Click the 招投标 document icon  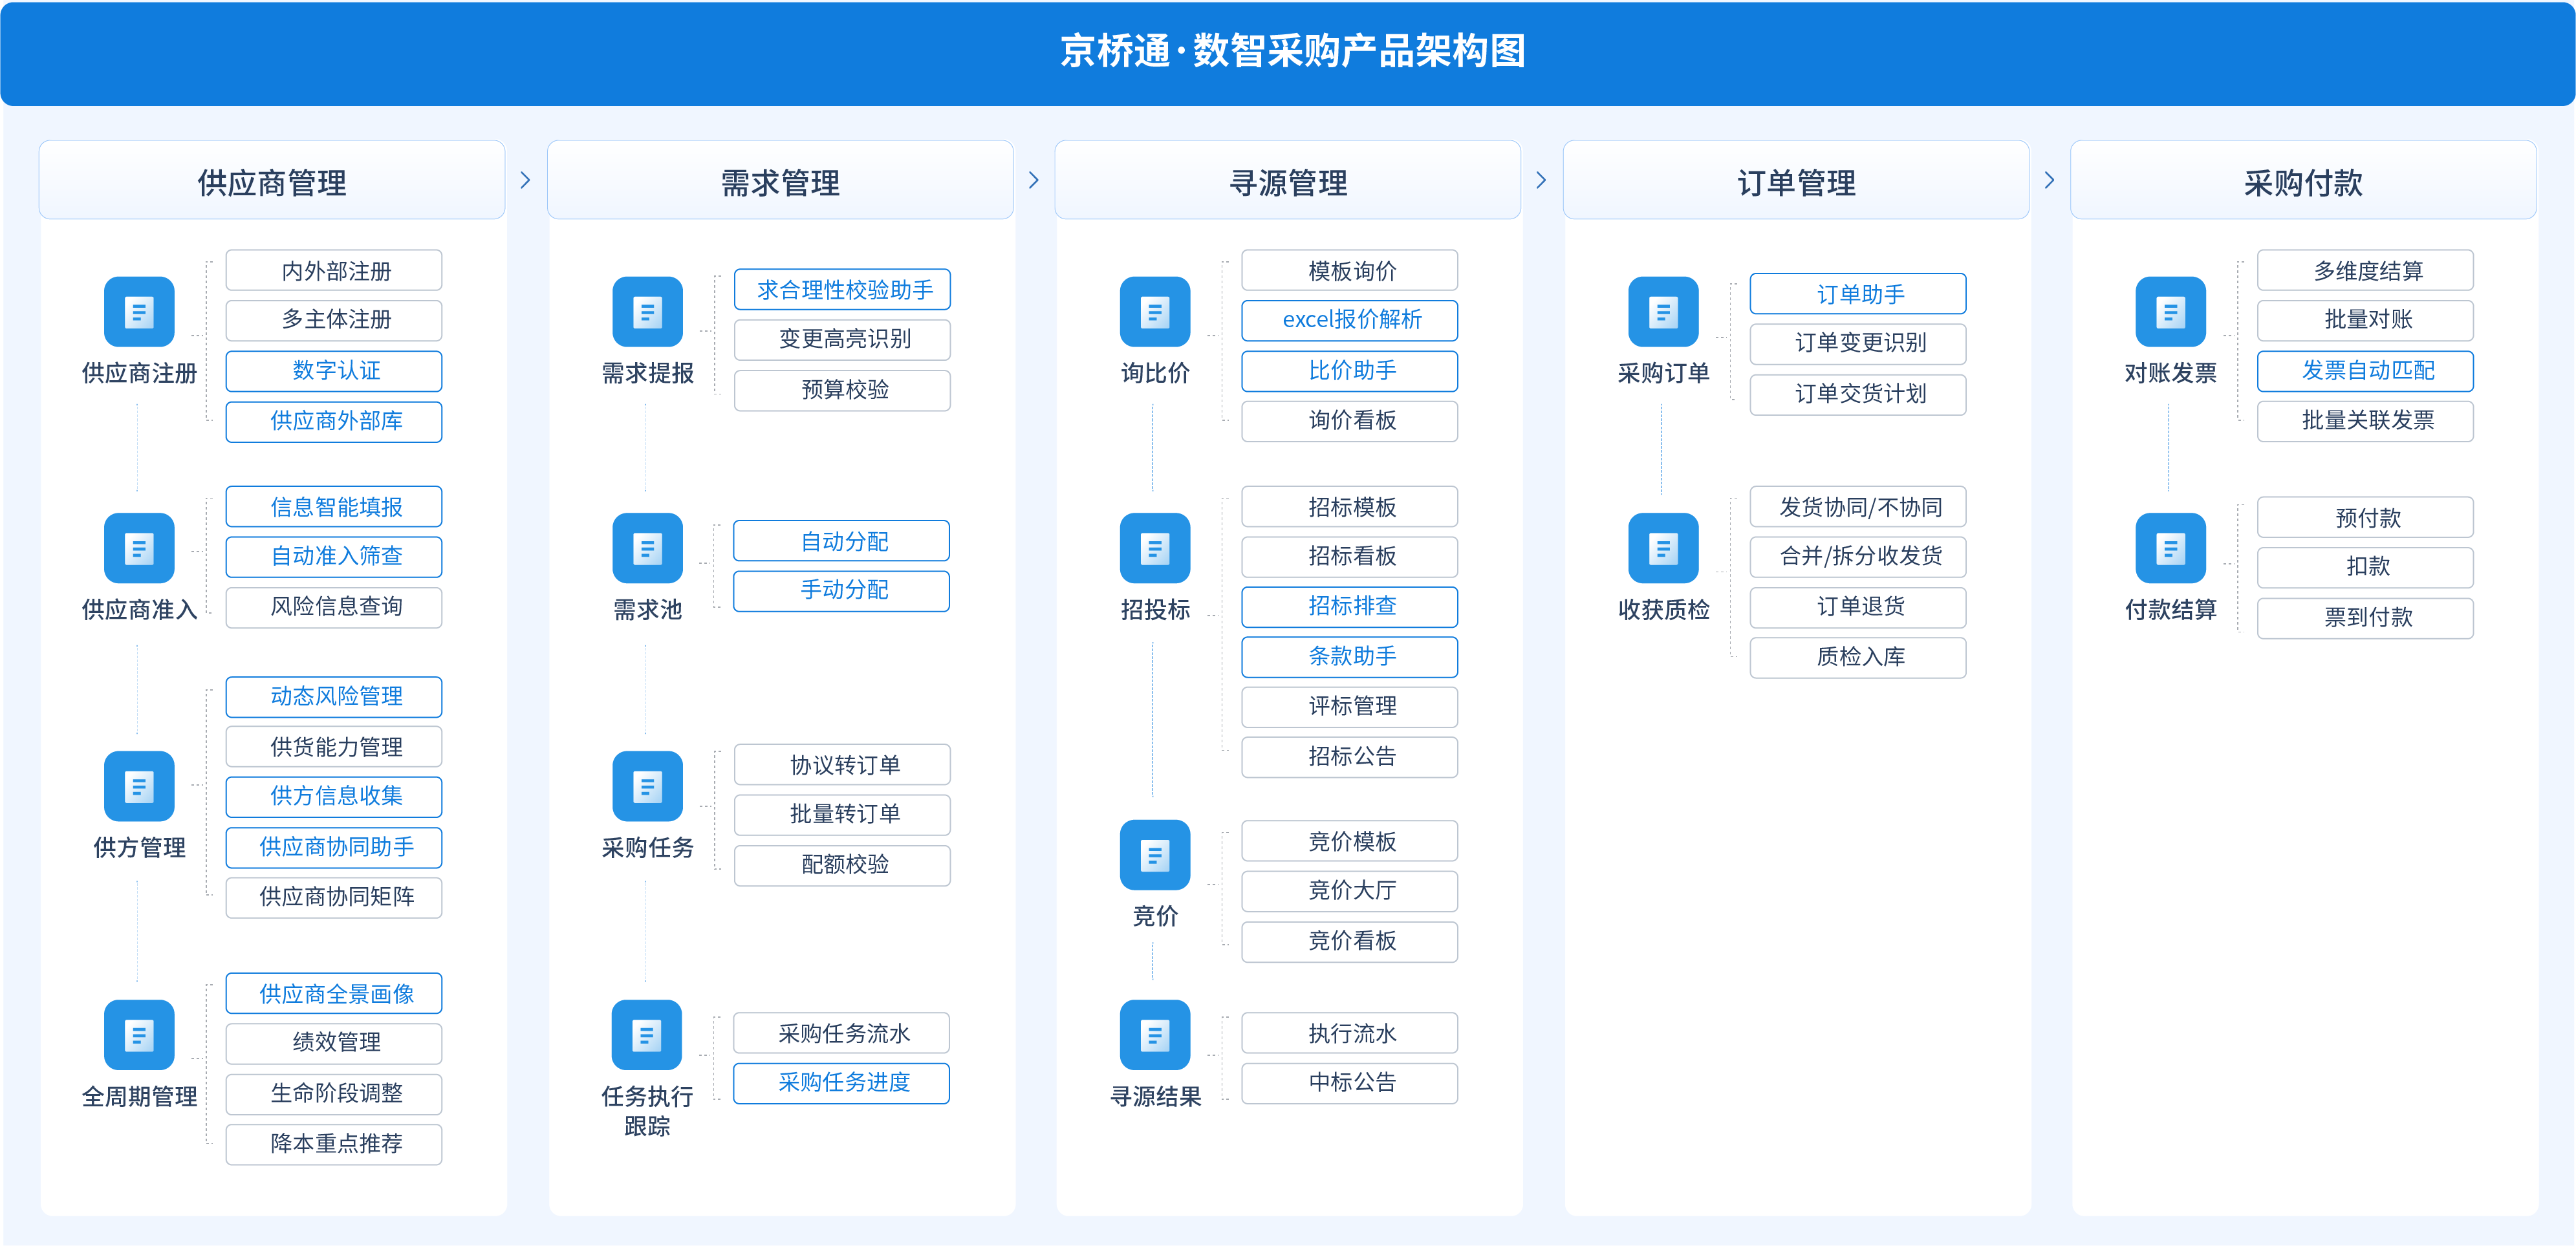coord(1155,548)
